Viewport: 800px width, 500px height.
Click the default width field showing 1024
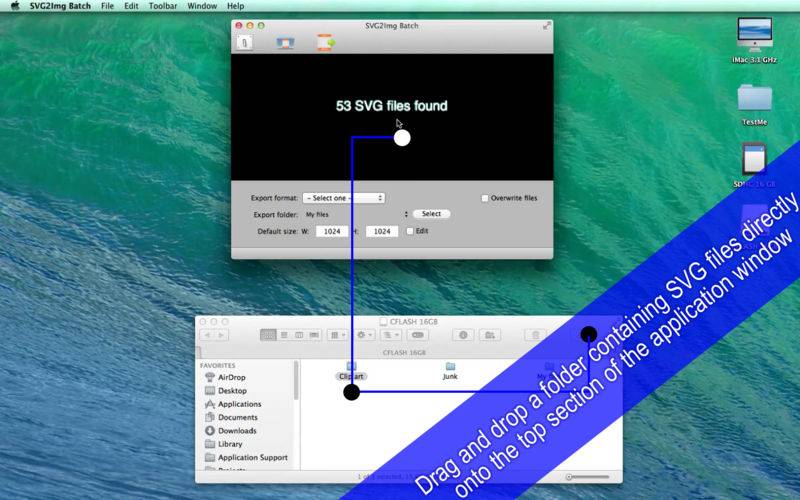(x=332, y=231)
